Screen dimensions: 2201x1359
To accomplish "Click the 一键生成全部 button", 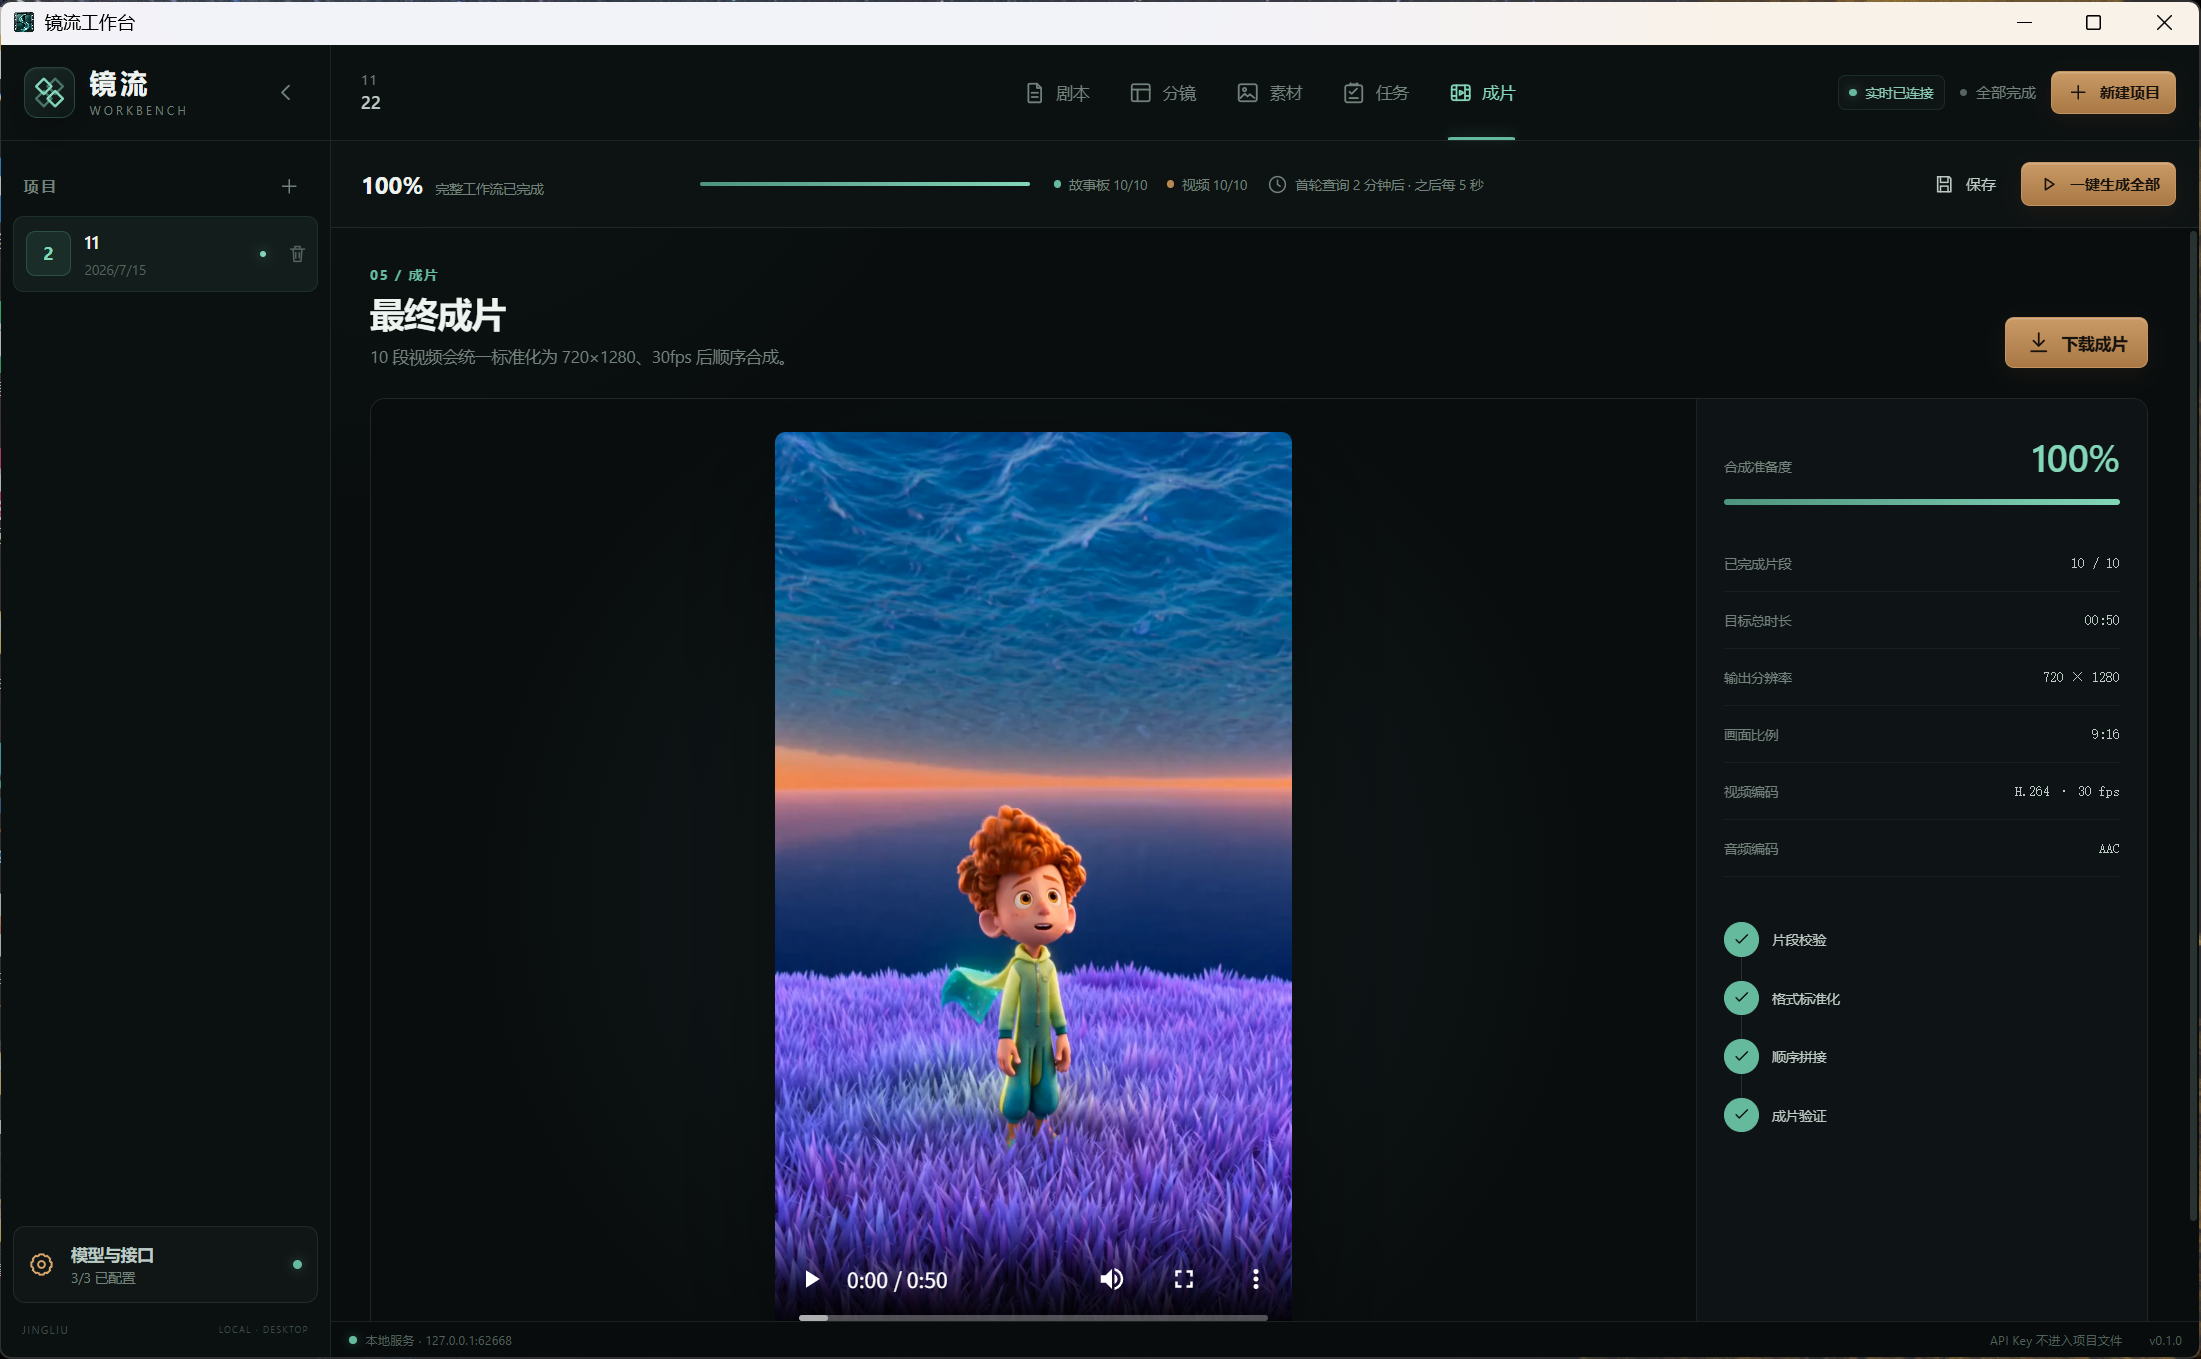I will click(2098, 185).
